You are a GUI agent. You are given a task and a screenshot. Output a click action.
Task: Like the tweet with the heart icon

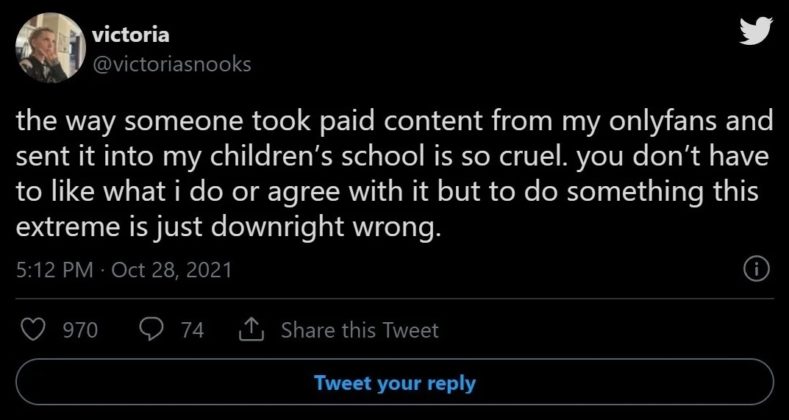pos(33,330)
